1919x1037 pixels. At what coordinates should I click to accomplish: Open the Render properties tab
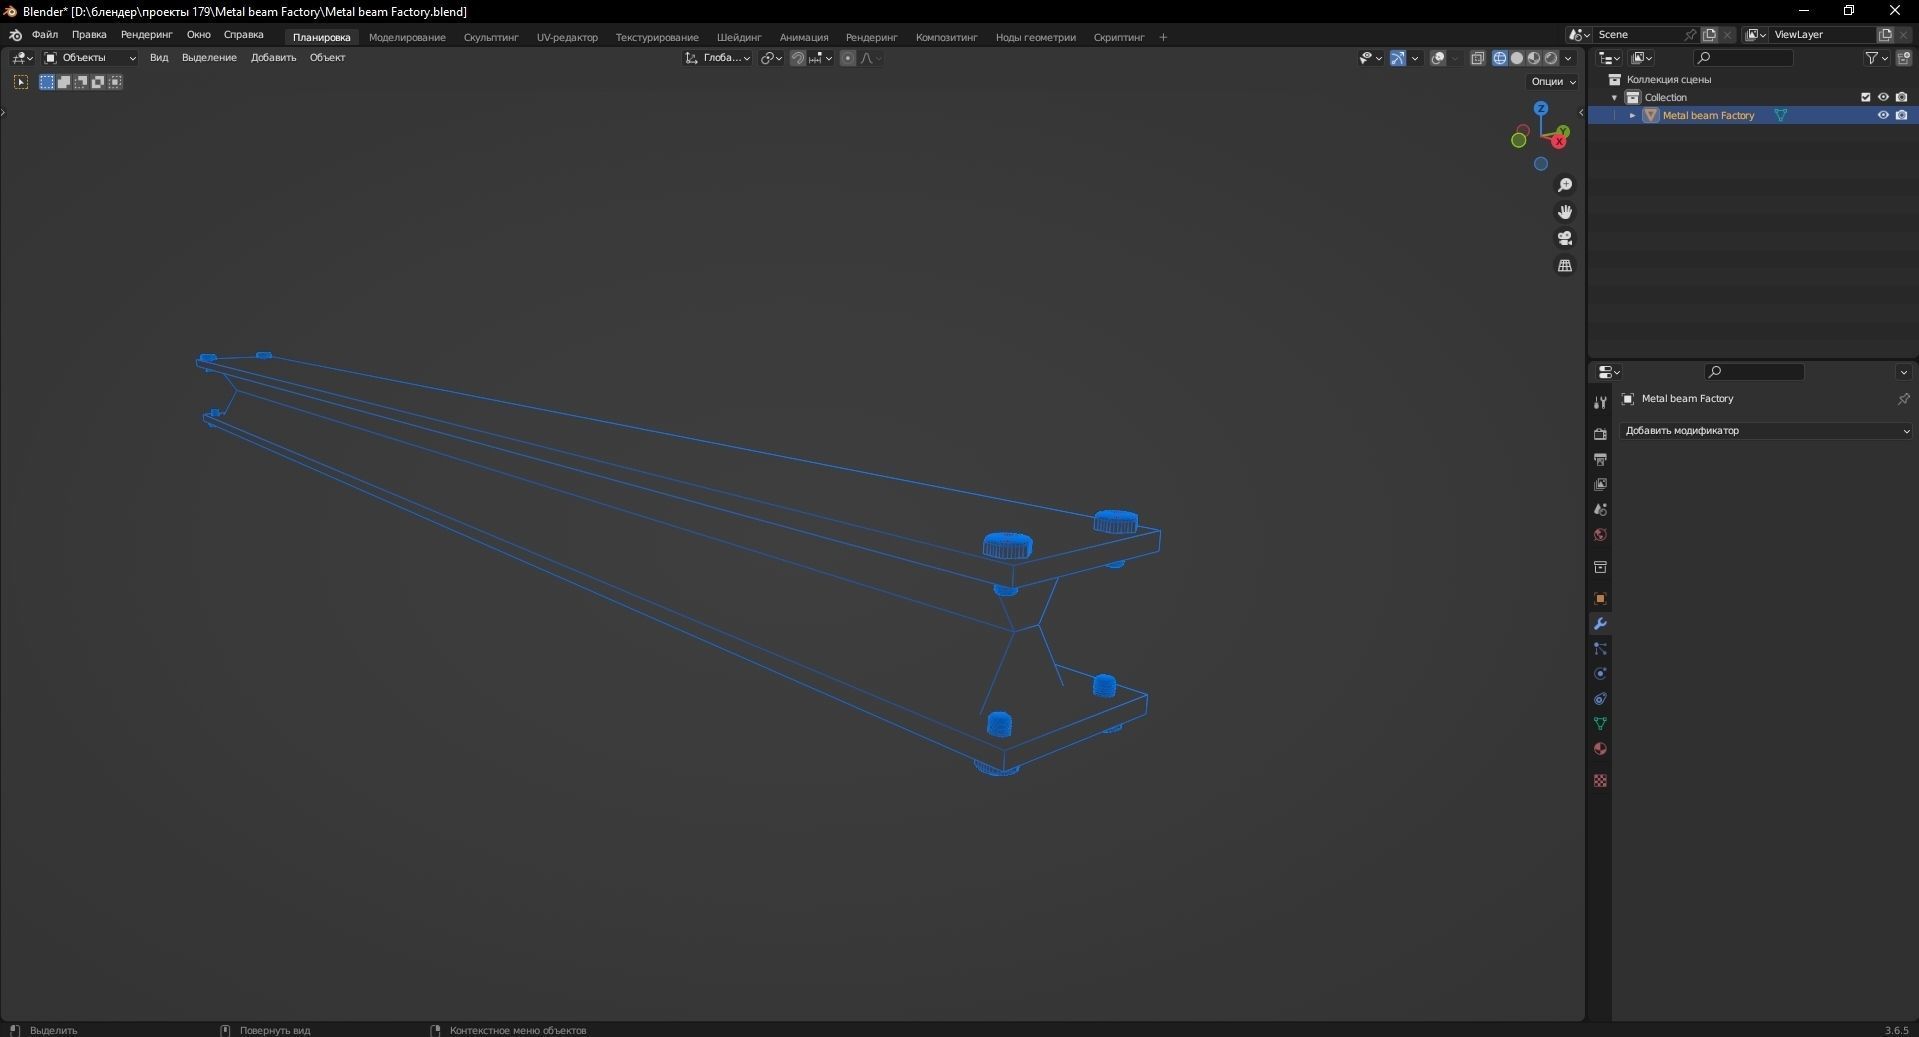click(x=1600, y=434)
